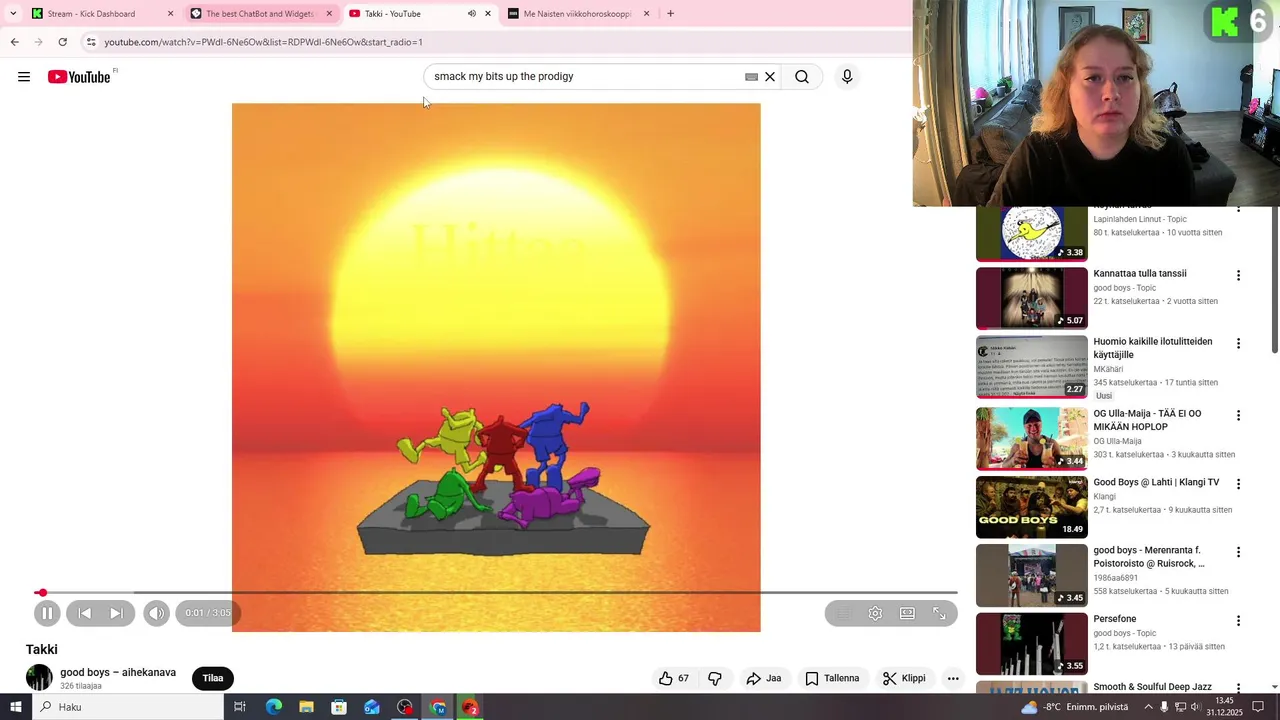This screenshot has width=1280, height=720.
Task: Click the browser address bar URL
Action: coord(264,42)
